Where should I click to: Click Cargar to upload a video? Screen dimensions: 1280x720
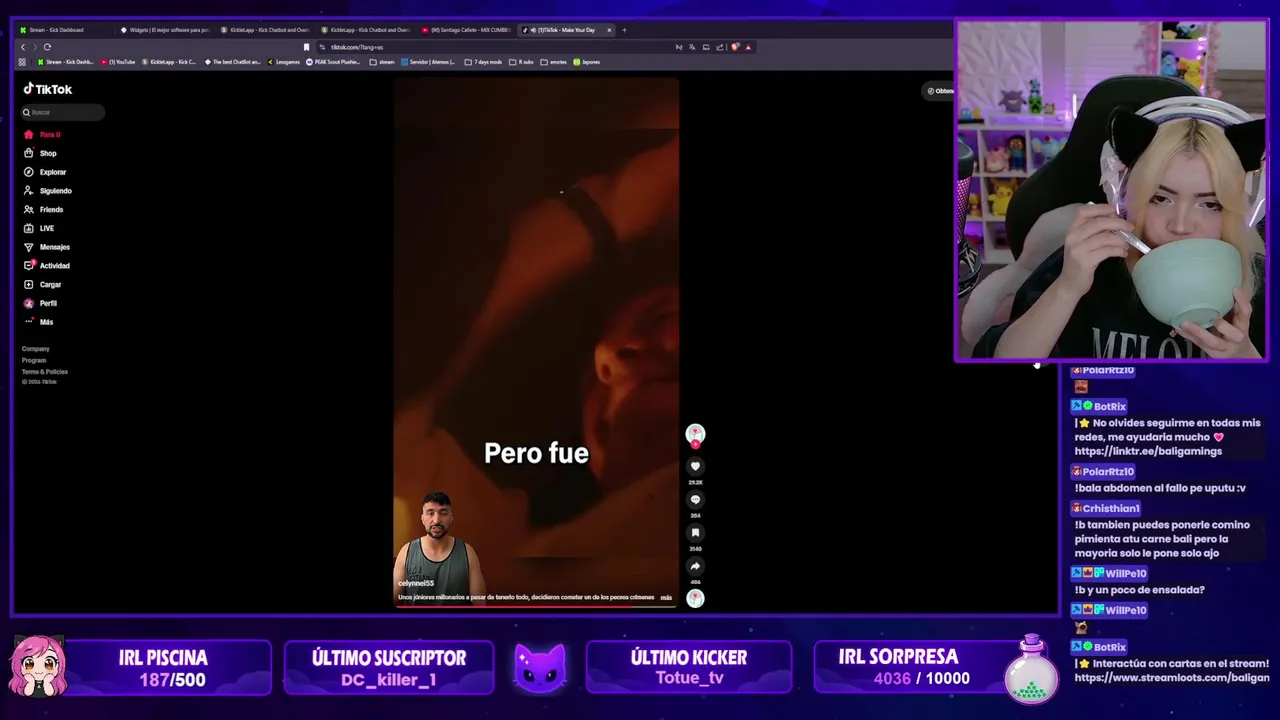43,285
